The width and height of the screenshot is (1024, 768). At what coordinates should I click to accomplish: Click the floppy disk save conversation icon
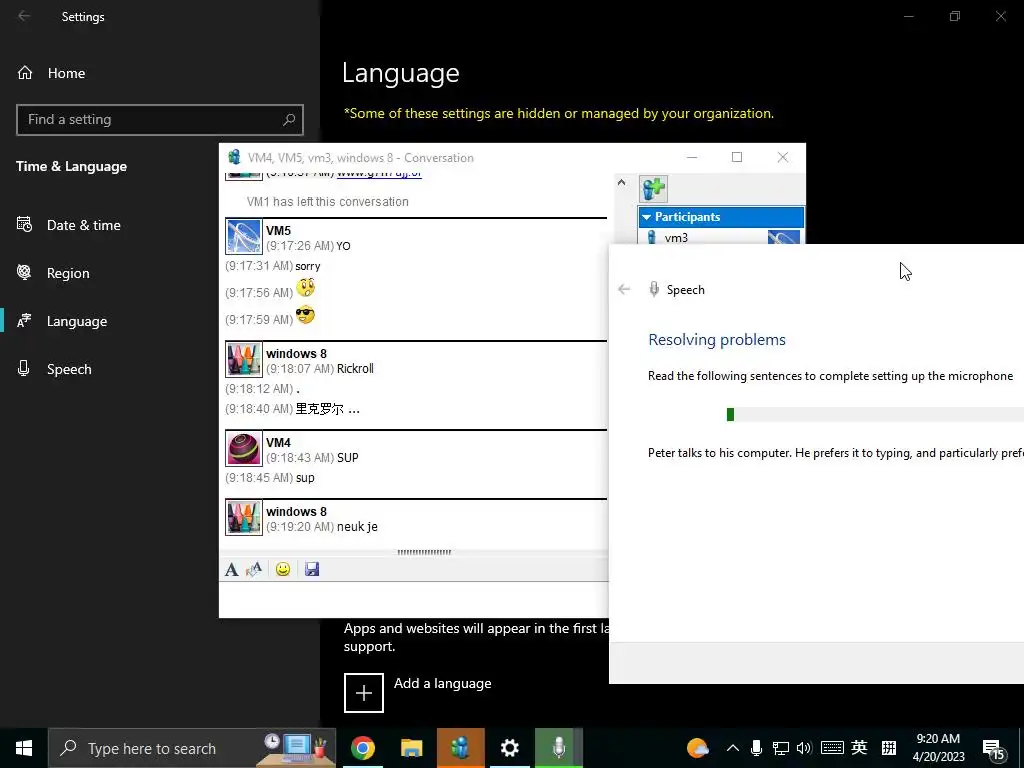coord(312,569)
